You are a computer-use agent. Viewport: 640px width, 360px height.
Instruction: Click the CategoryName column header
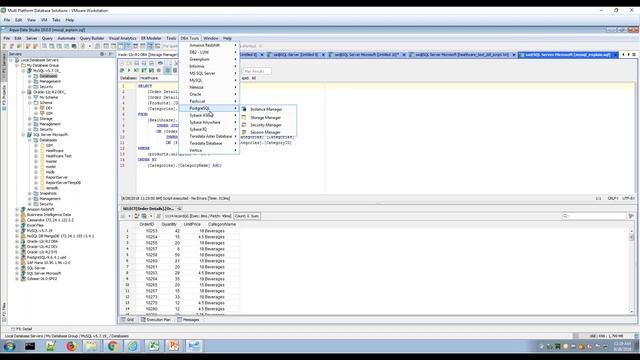tap(222, 224)
